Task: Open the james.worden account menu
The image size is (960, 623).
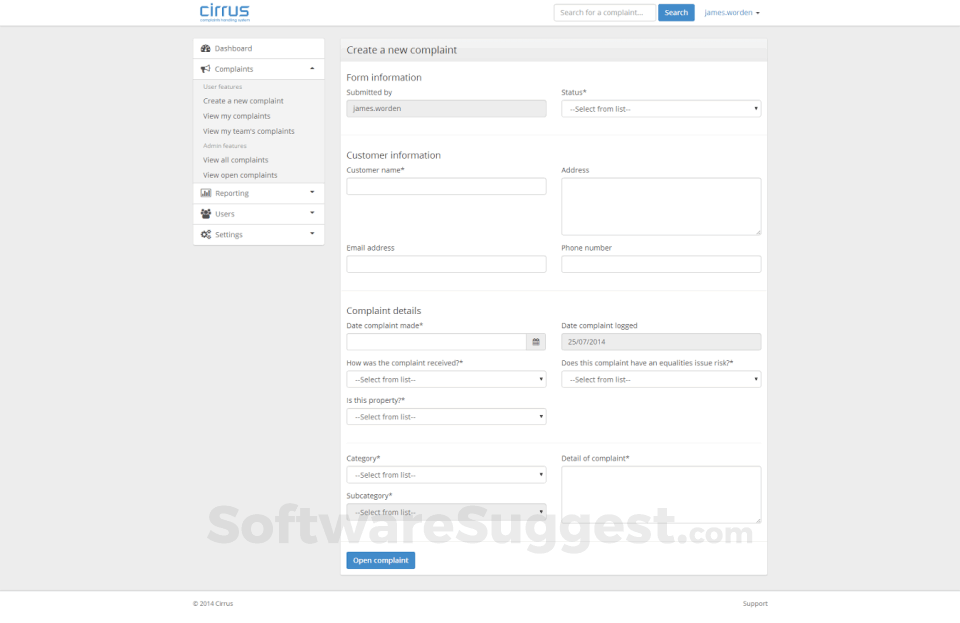Action: pos(731,13)
